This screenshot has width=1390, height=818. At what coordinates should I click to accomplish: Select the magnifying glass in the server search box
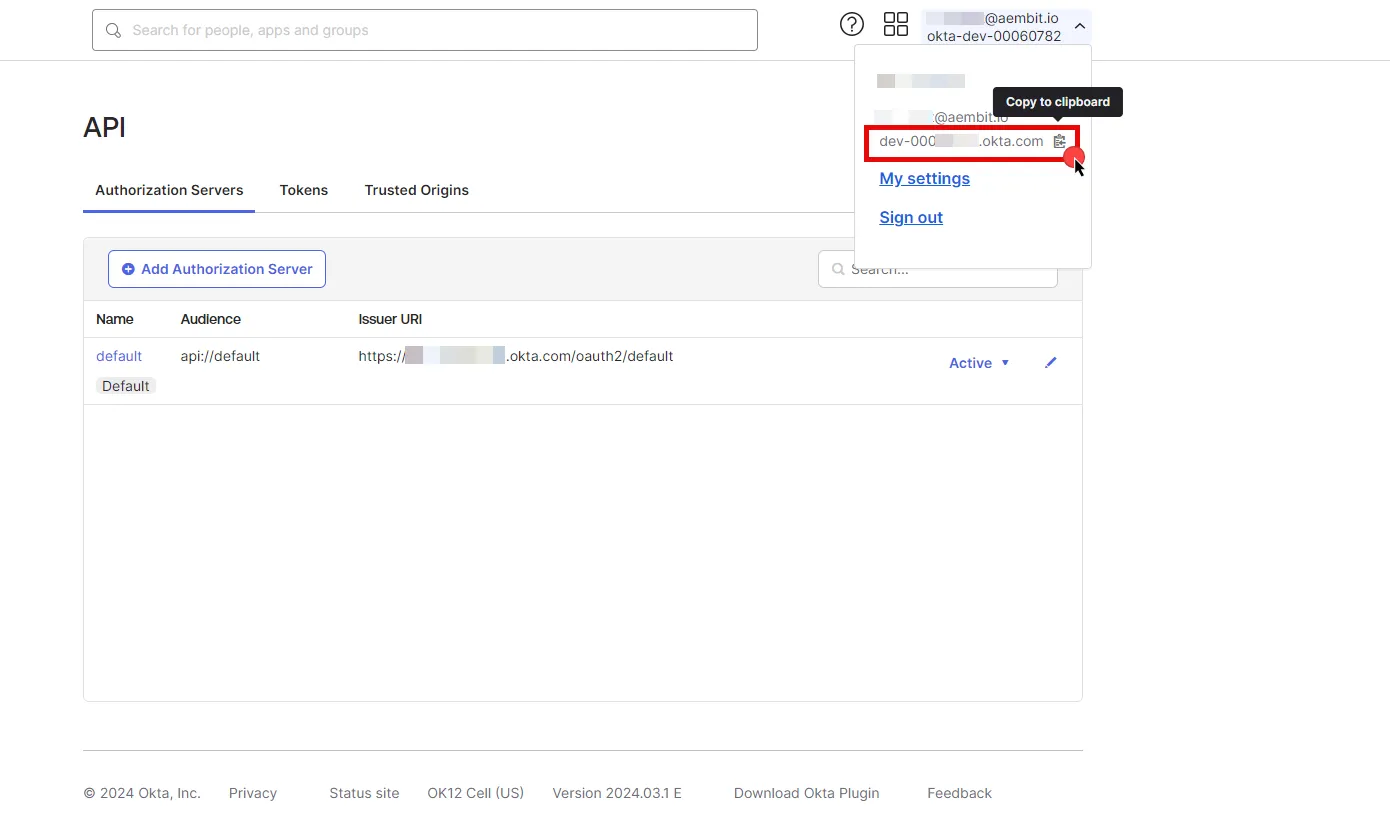[838, 268]
